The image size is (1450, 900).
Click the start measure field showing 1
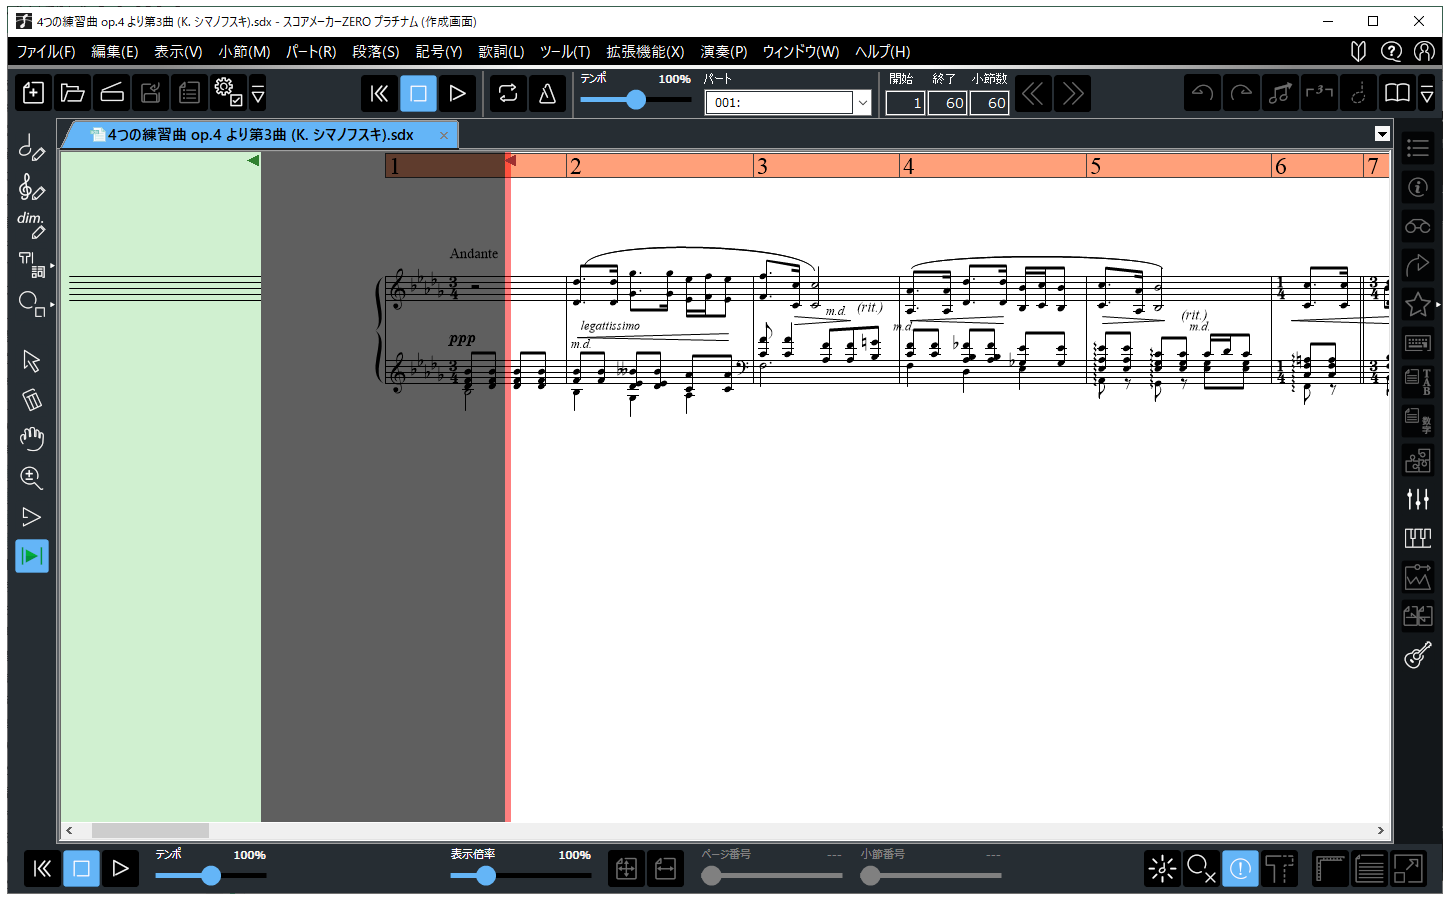905,102
